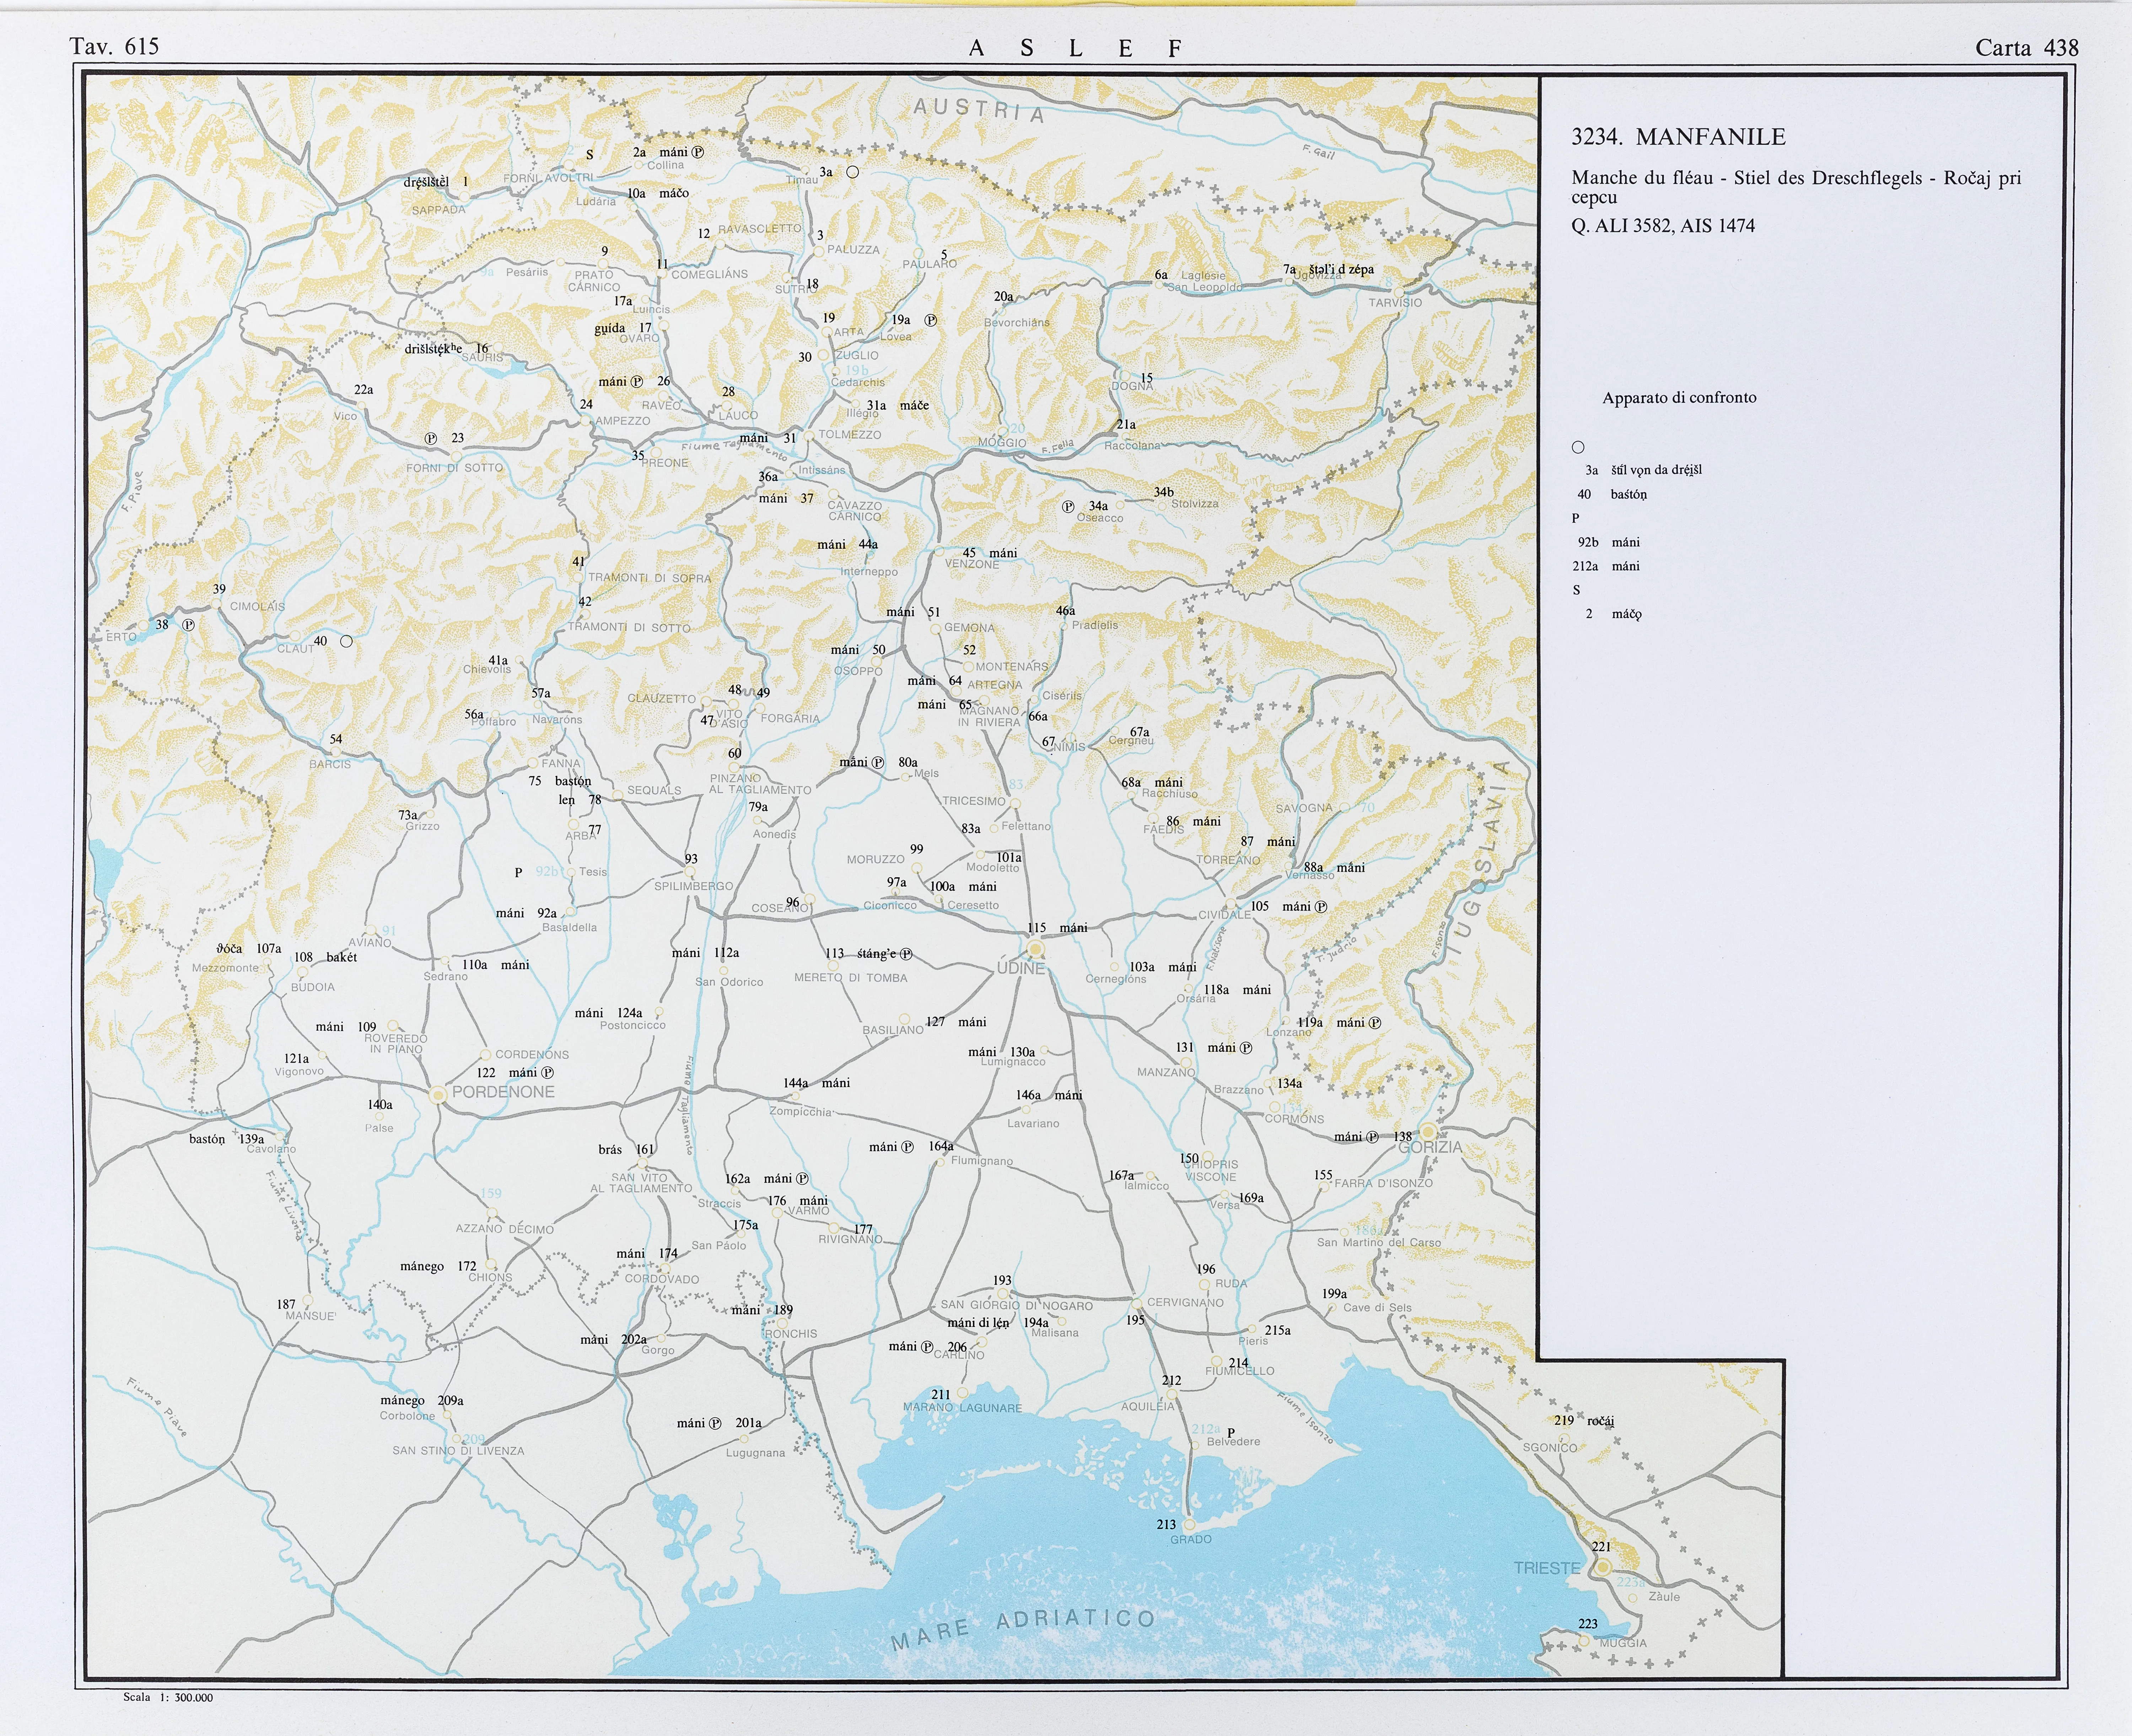This screenshot has width=2132, height=1736.
Task: Click the open circle symbol next to 40 Claut
Action: pos(346,641)
